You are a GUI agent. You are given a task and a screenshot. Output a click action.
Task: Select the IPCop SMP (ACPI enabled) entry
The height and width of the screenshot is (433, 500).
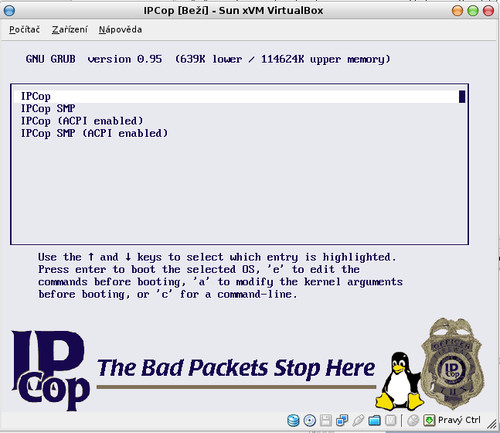pyautogui.click(x=94, y=133)
